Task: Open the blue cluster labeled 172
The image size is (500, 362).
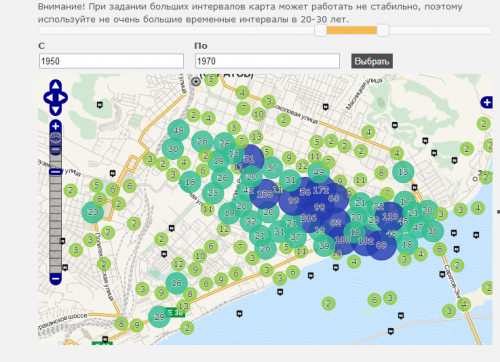Action: click(321, 190)
